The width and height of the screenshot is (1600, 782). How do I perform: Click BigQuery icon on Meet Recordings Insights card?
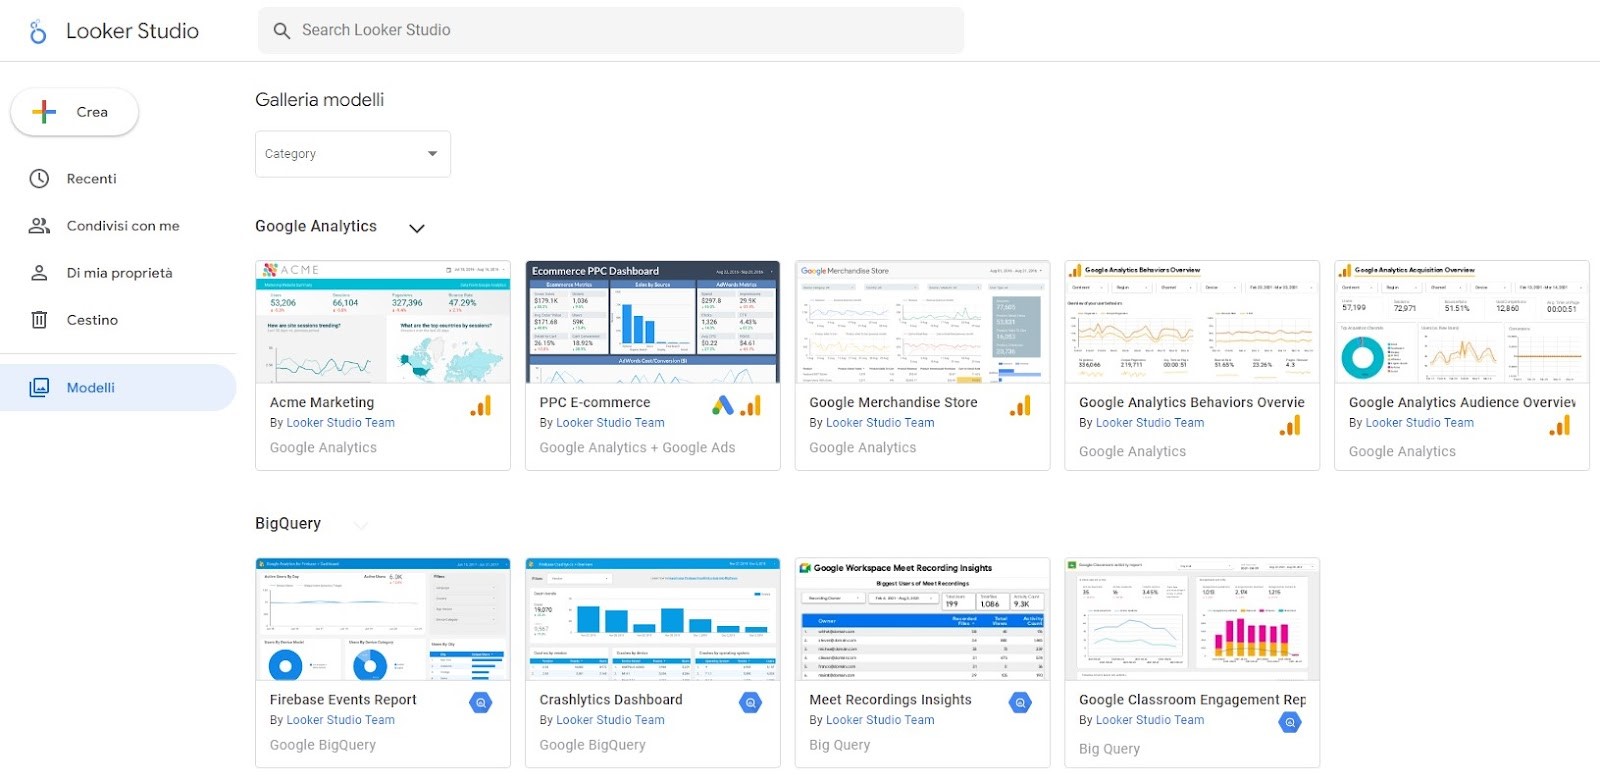[1020, 703]
